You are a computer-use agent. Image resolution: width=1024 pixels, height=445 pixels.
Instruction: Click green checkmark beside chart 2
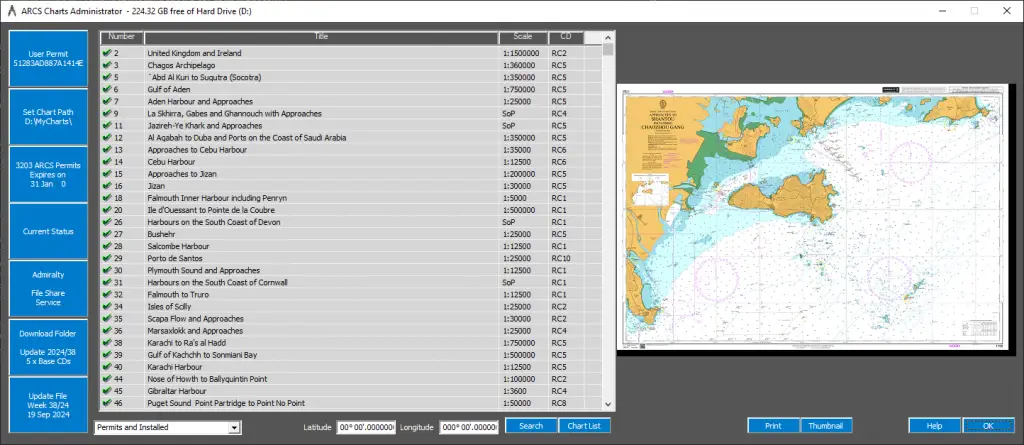[x=107, y=53]
